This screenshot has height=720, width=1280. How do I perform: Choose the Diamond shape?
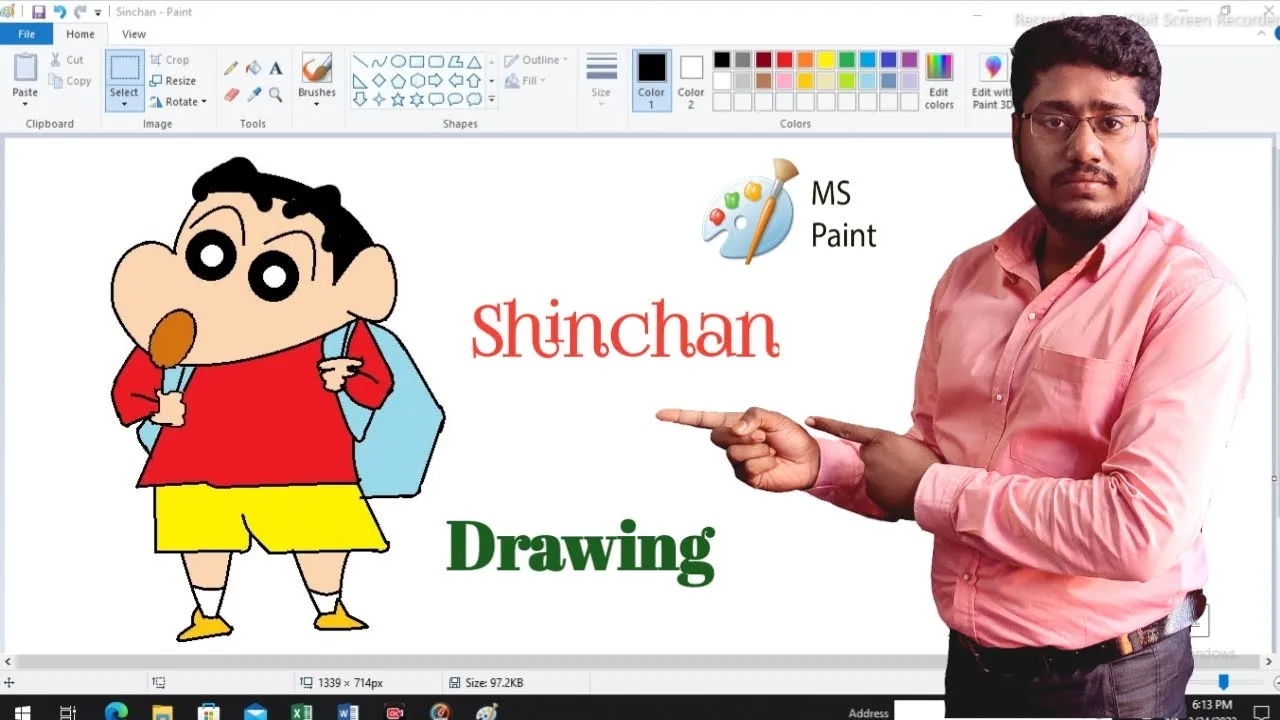[x=379, y=80]
